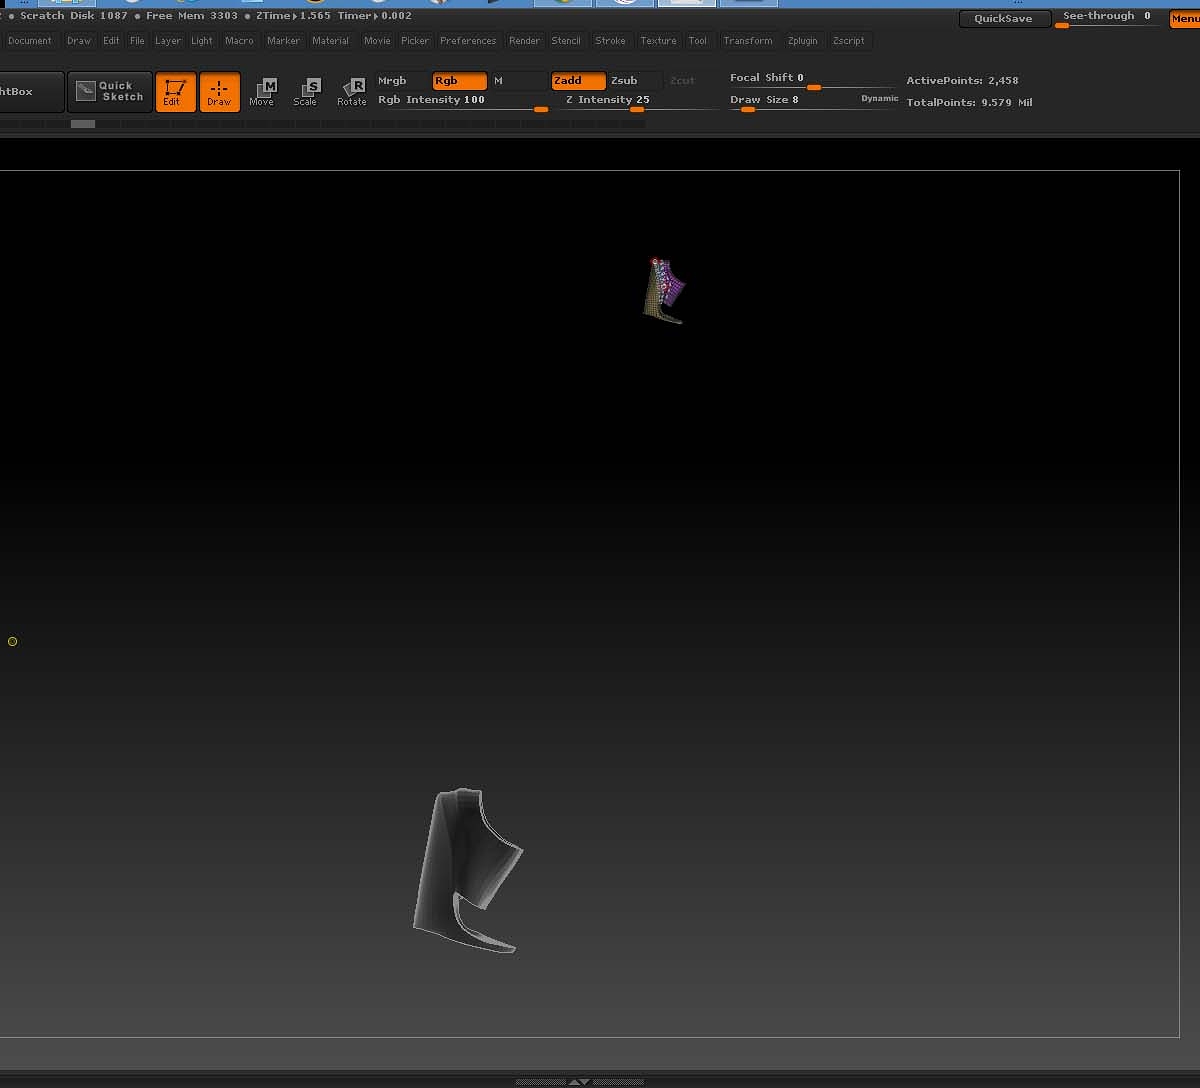Enable M material mode

click(x=518, y=81)
